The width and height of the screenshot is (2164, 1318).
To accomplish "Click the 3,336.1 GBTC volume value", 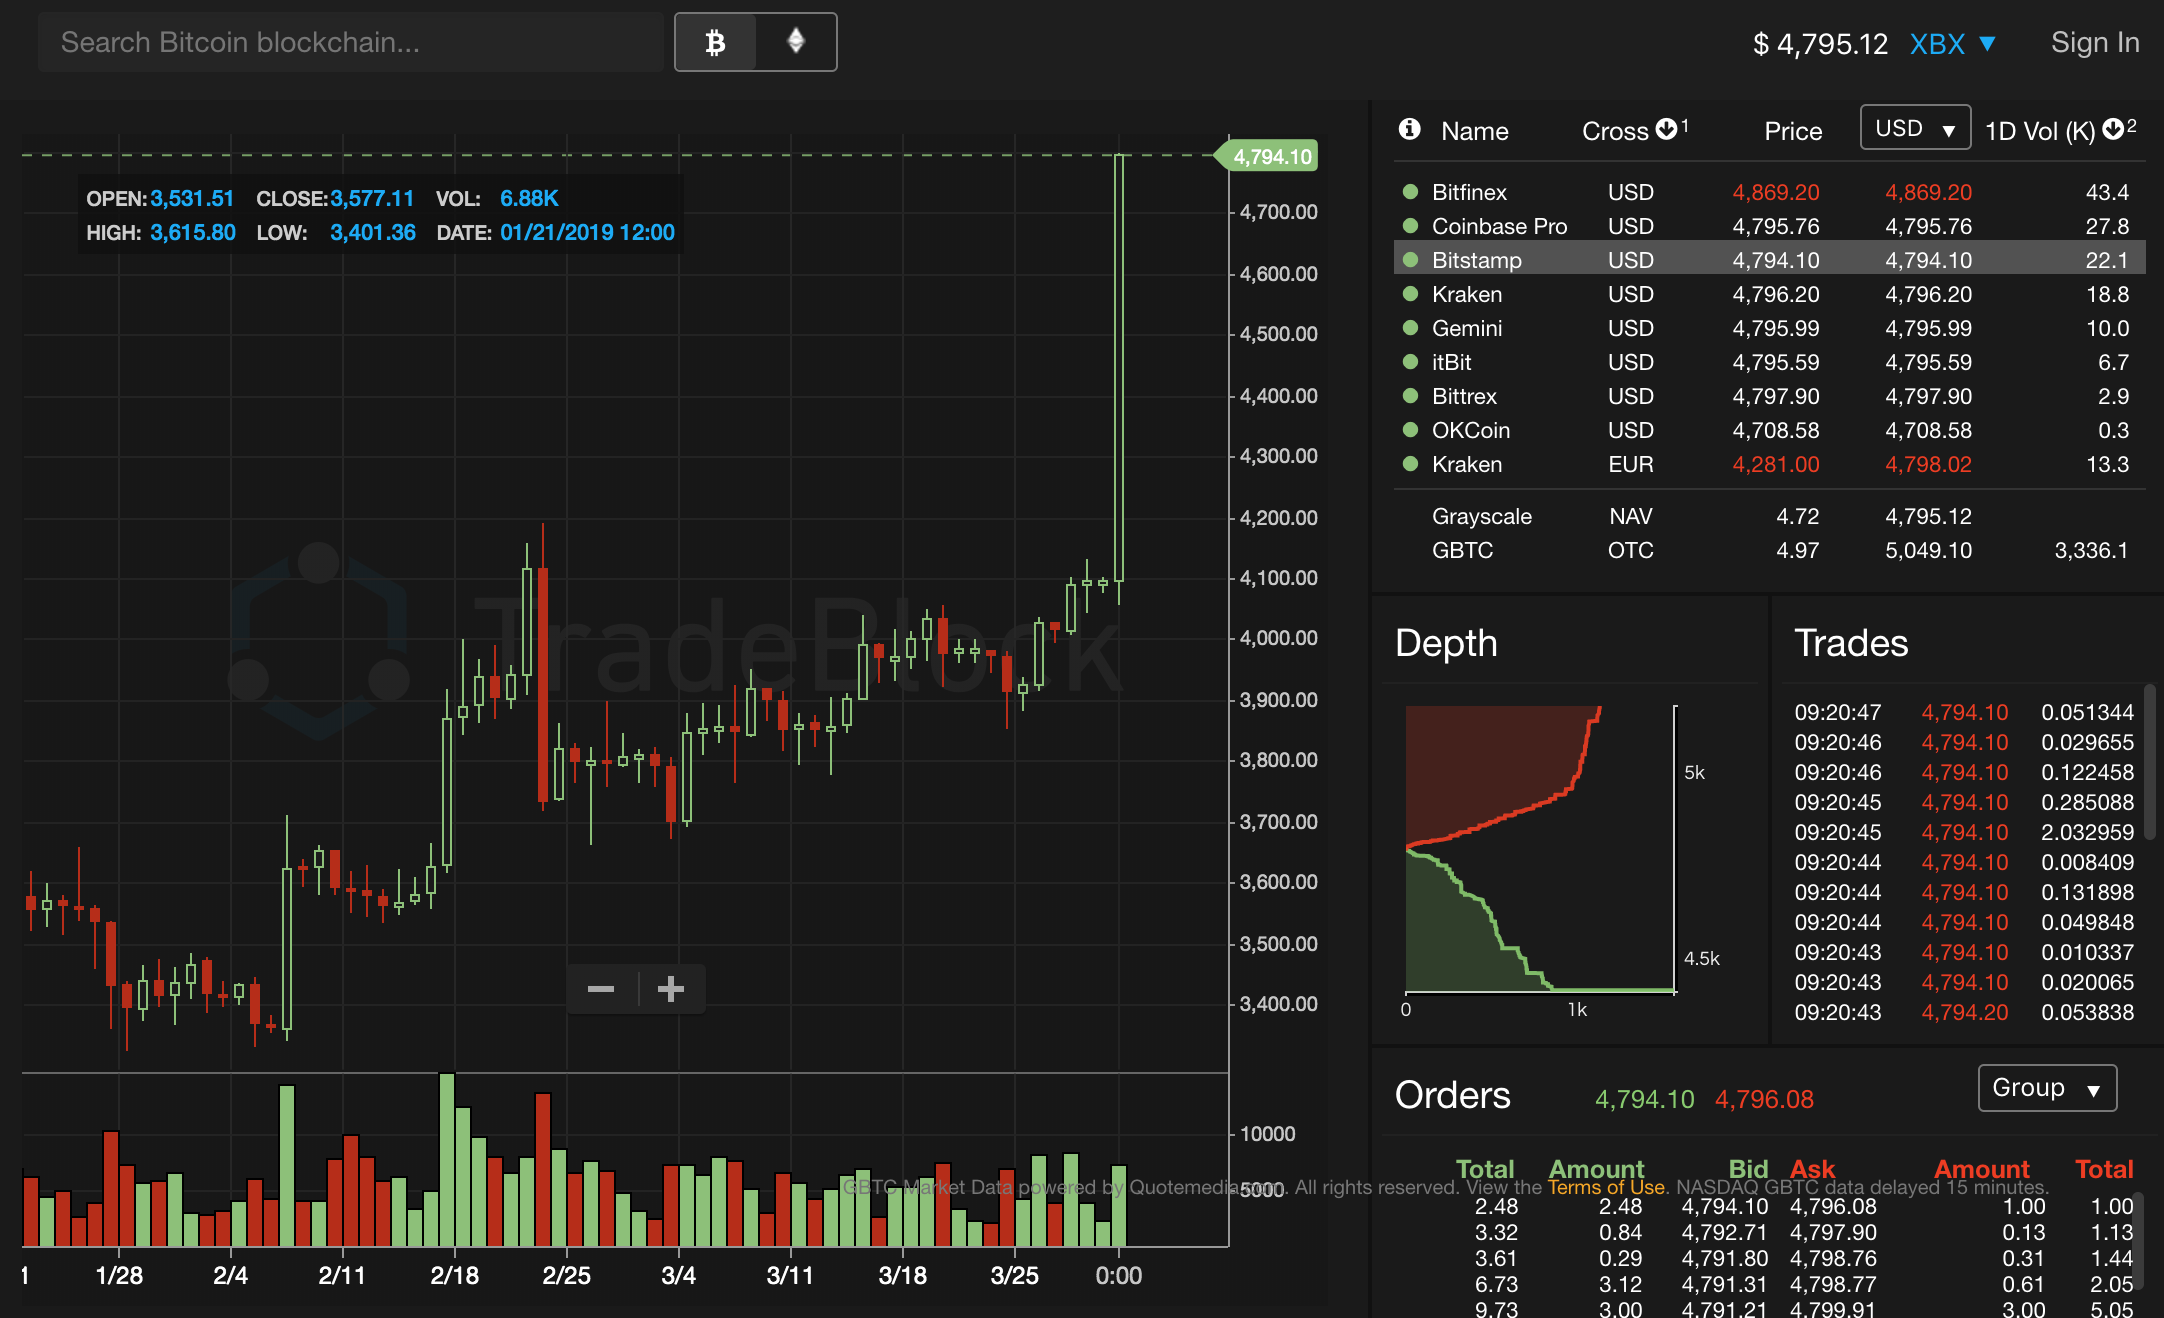I will coord(2091,550).
